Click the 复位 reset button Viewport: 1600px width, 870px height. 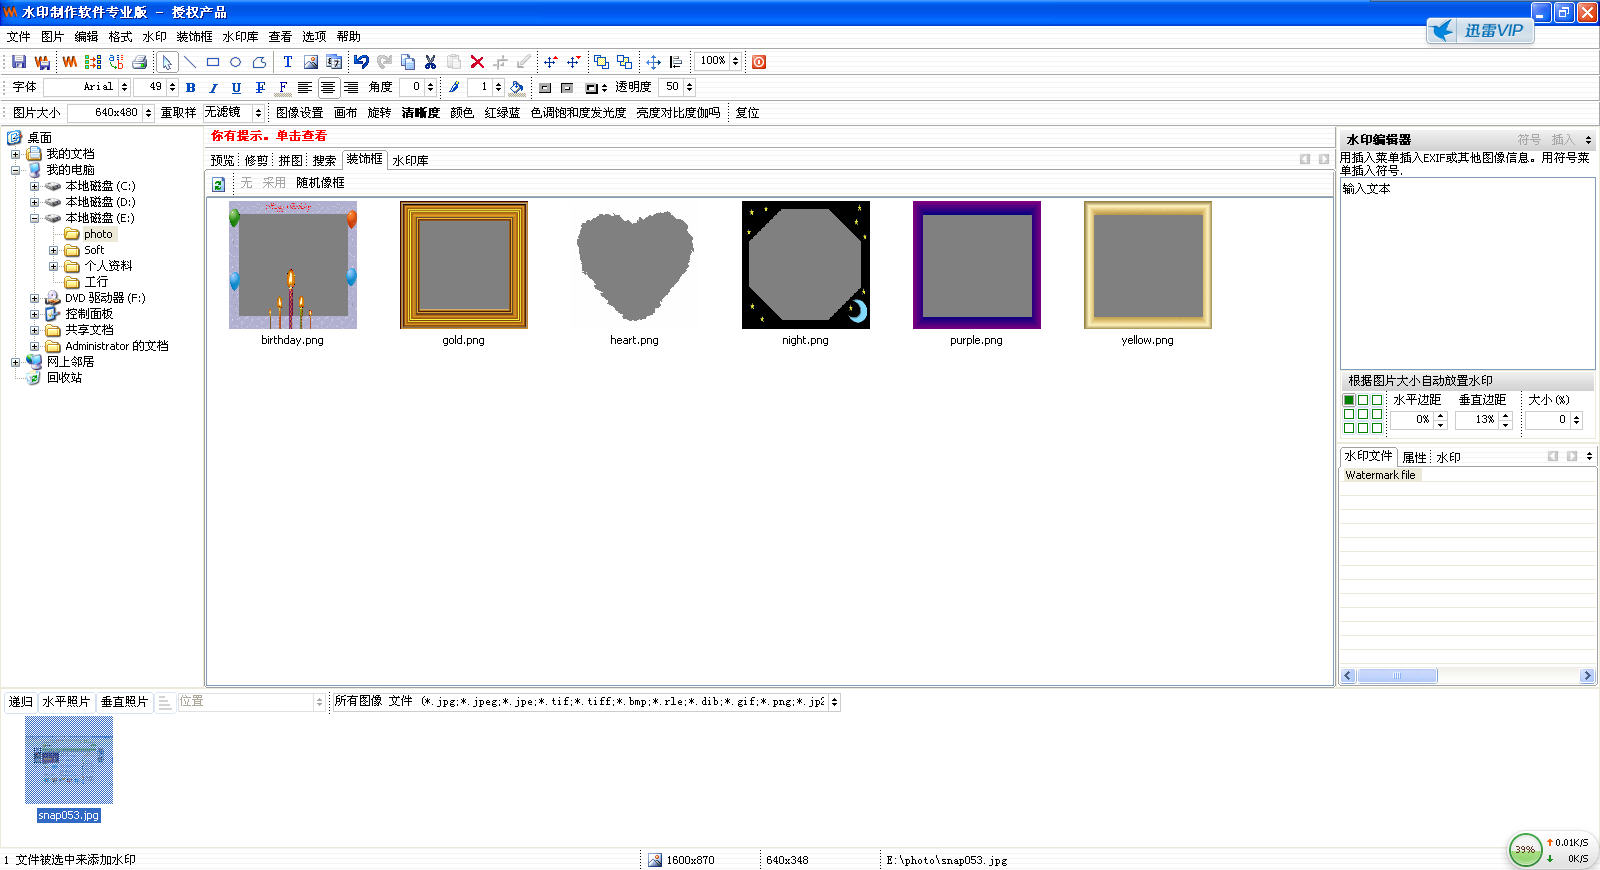click(x=747, y=113)
